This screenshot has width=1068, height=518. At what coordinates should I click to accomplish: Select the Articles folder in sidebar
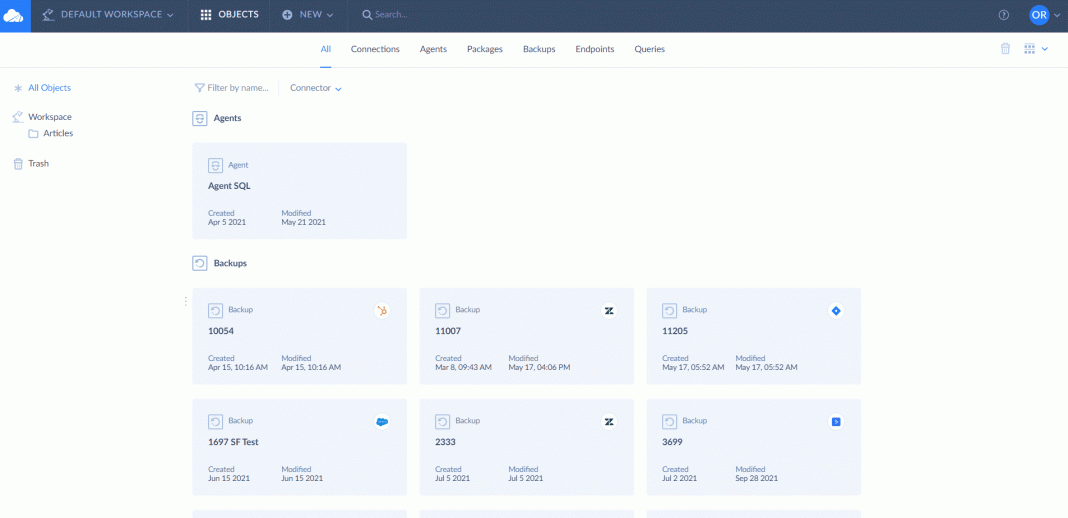[57, 133]
